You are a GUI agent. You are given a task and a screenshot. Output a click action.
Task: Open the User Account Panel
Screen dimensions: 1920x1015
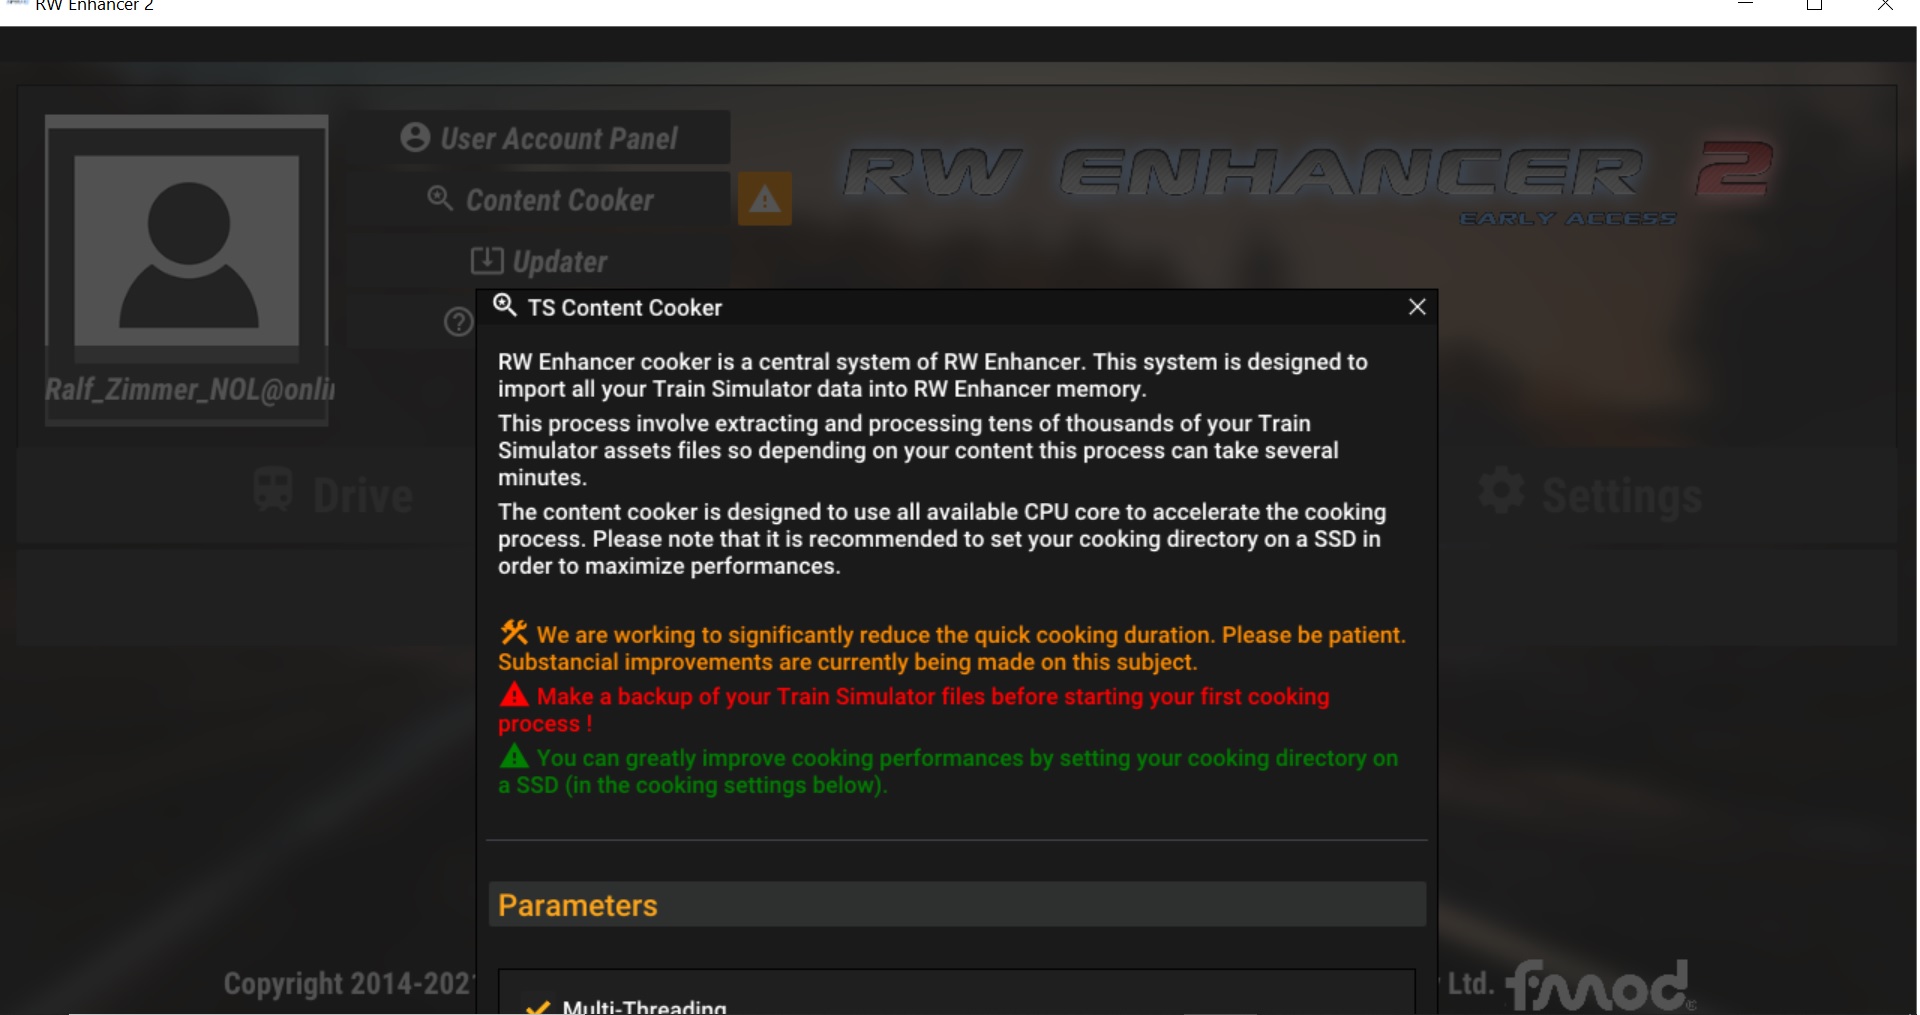pyautogui.click(x=540, y=138)
